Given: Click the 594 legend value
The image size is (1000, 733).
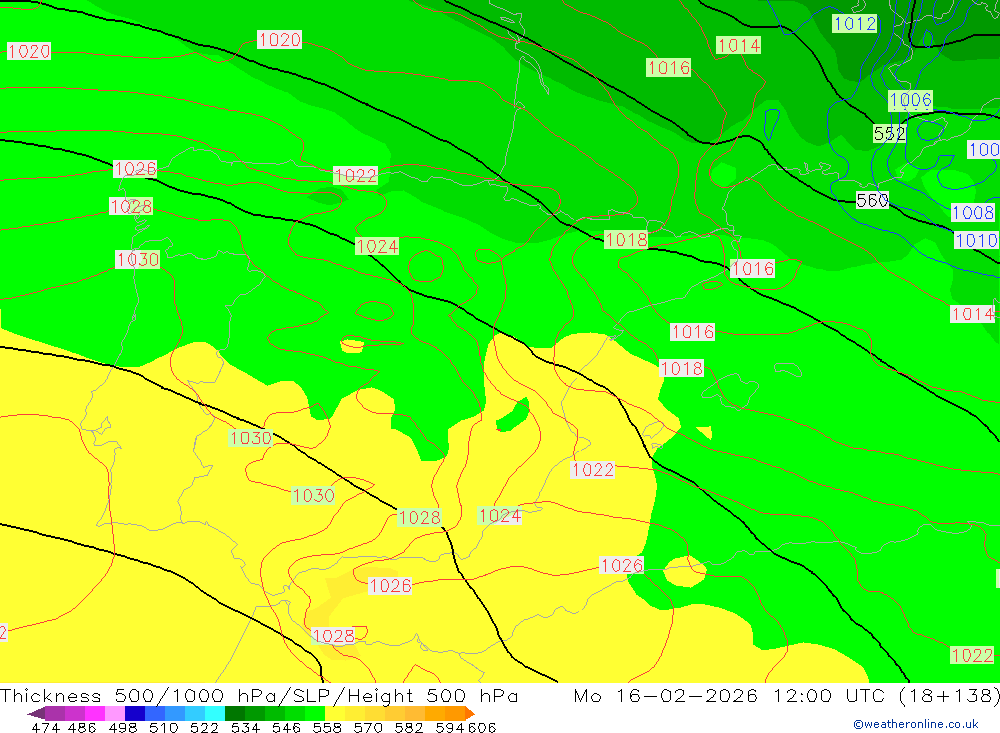Looking at the screenshot, I should click(450, 727).
